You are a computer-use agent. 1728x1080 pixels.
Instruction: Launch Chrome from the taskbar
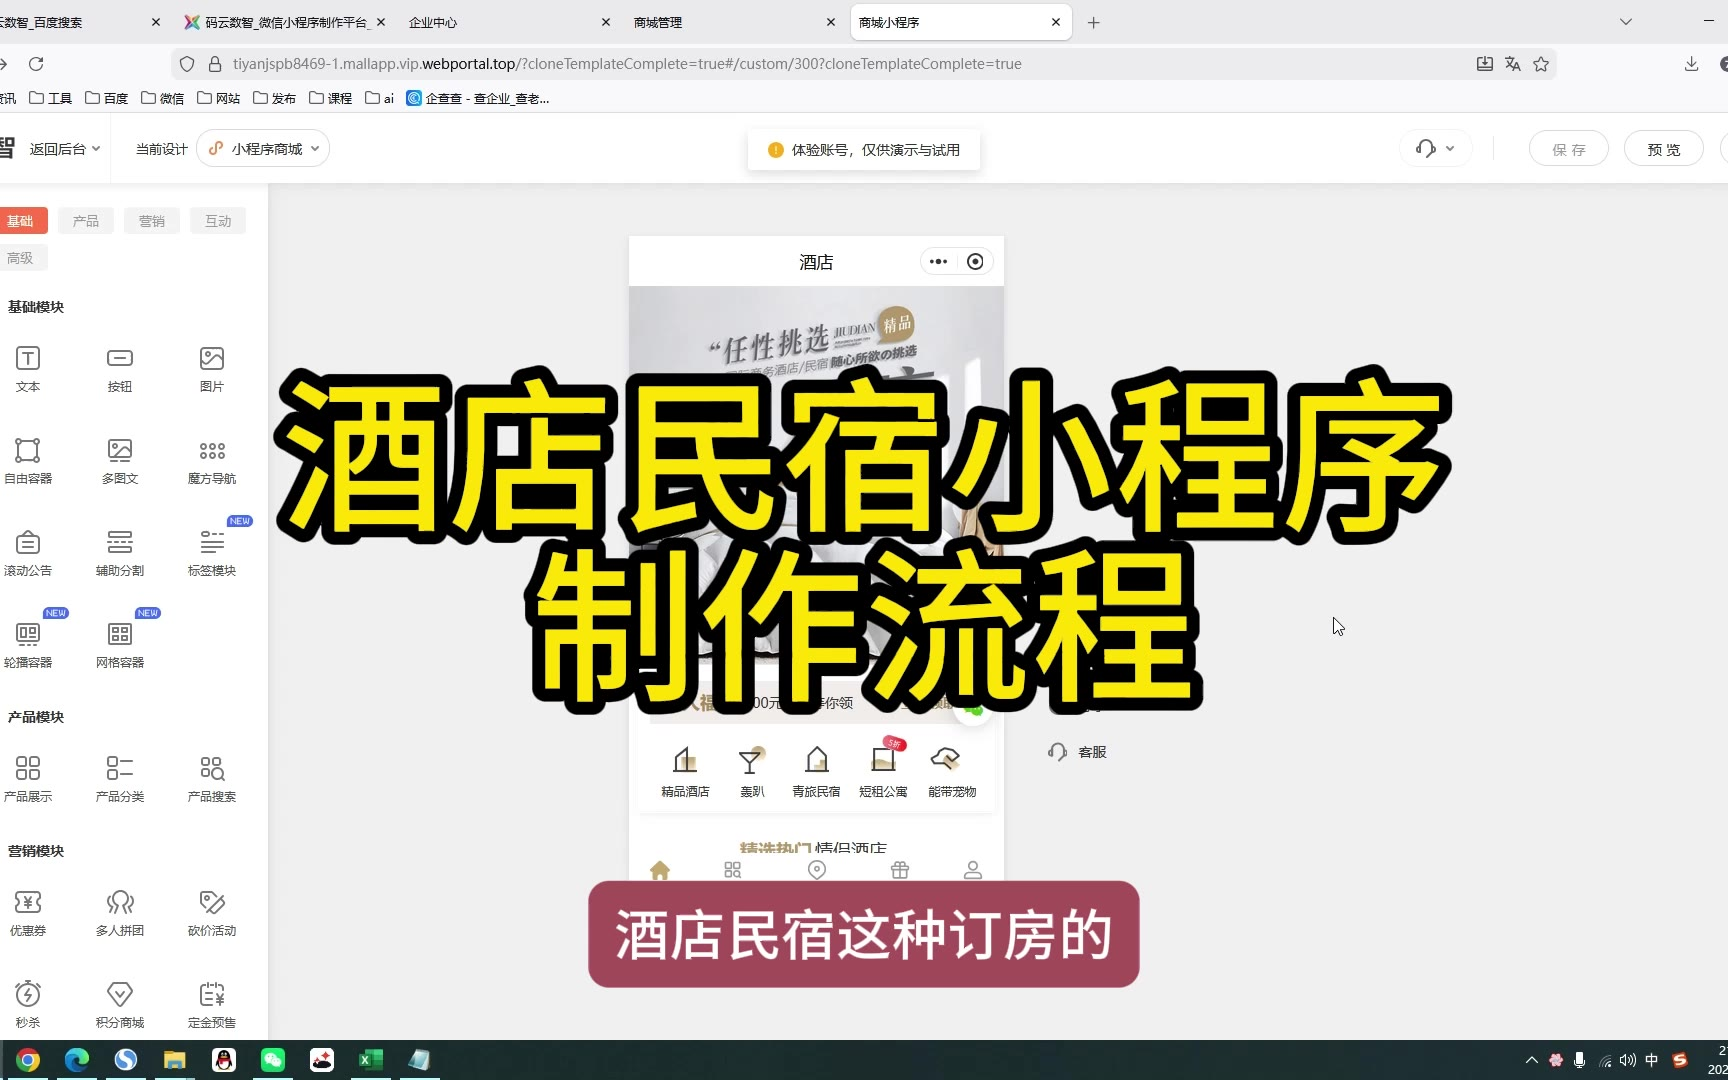[x=28, y=1060]
